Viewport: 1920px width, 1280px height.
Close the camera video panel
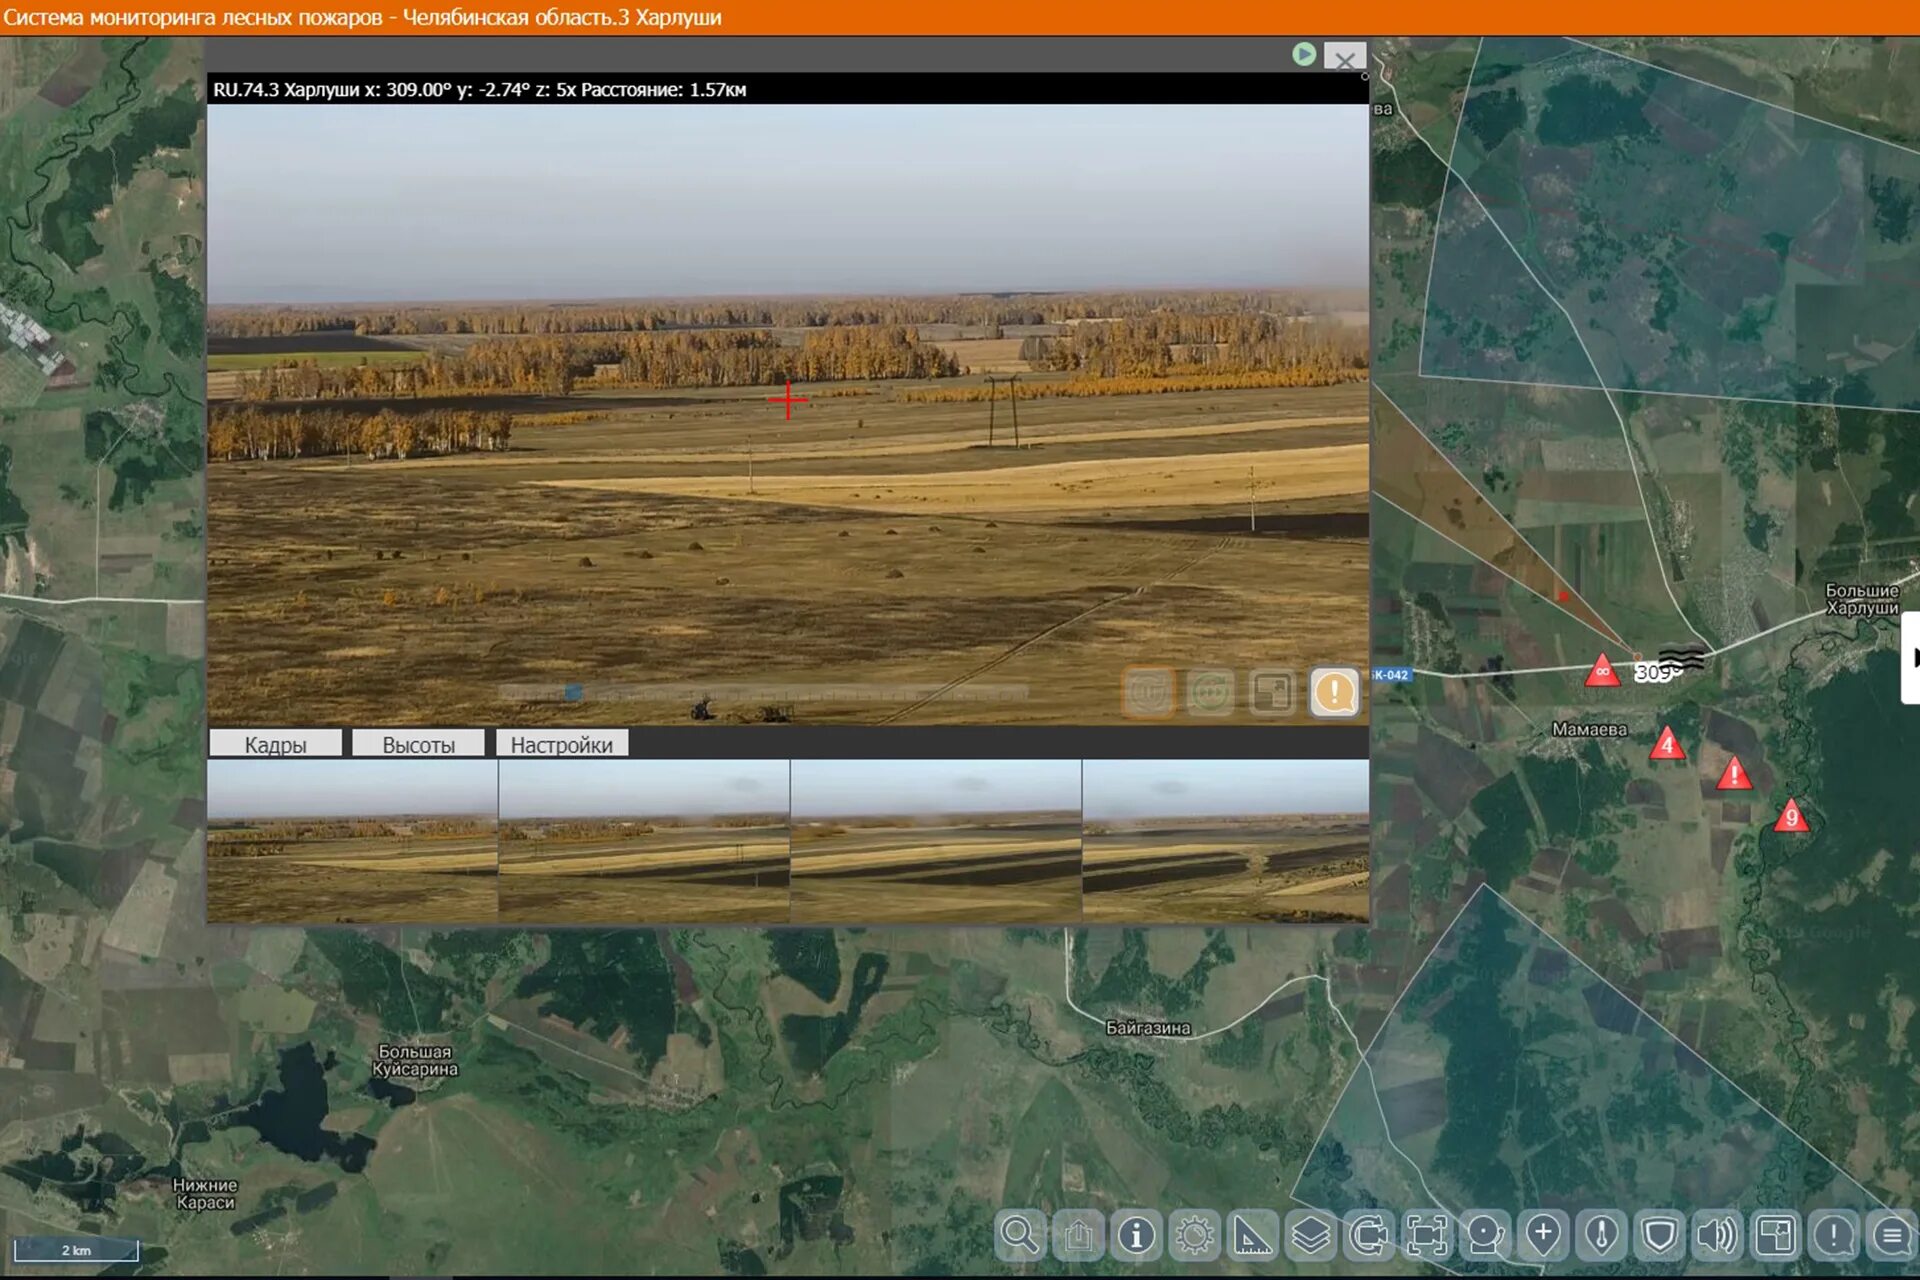(x=1345, y=58)
